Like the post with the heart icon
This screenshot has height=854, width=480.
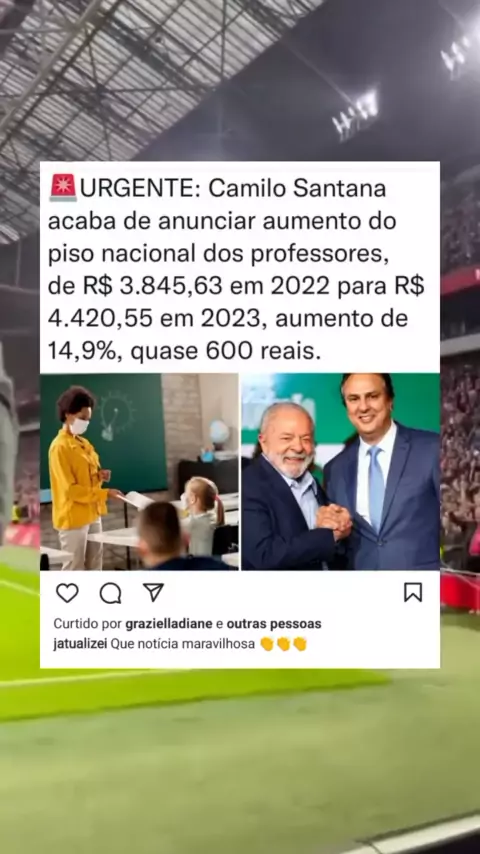[x=67, y=593]
